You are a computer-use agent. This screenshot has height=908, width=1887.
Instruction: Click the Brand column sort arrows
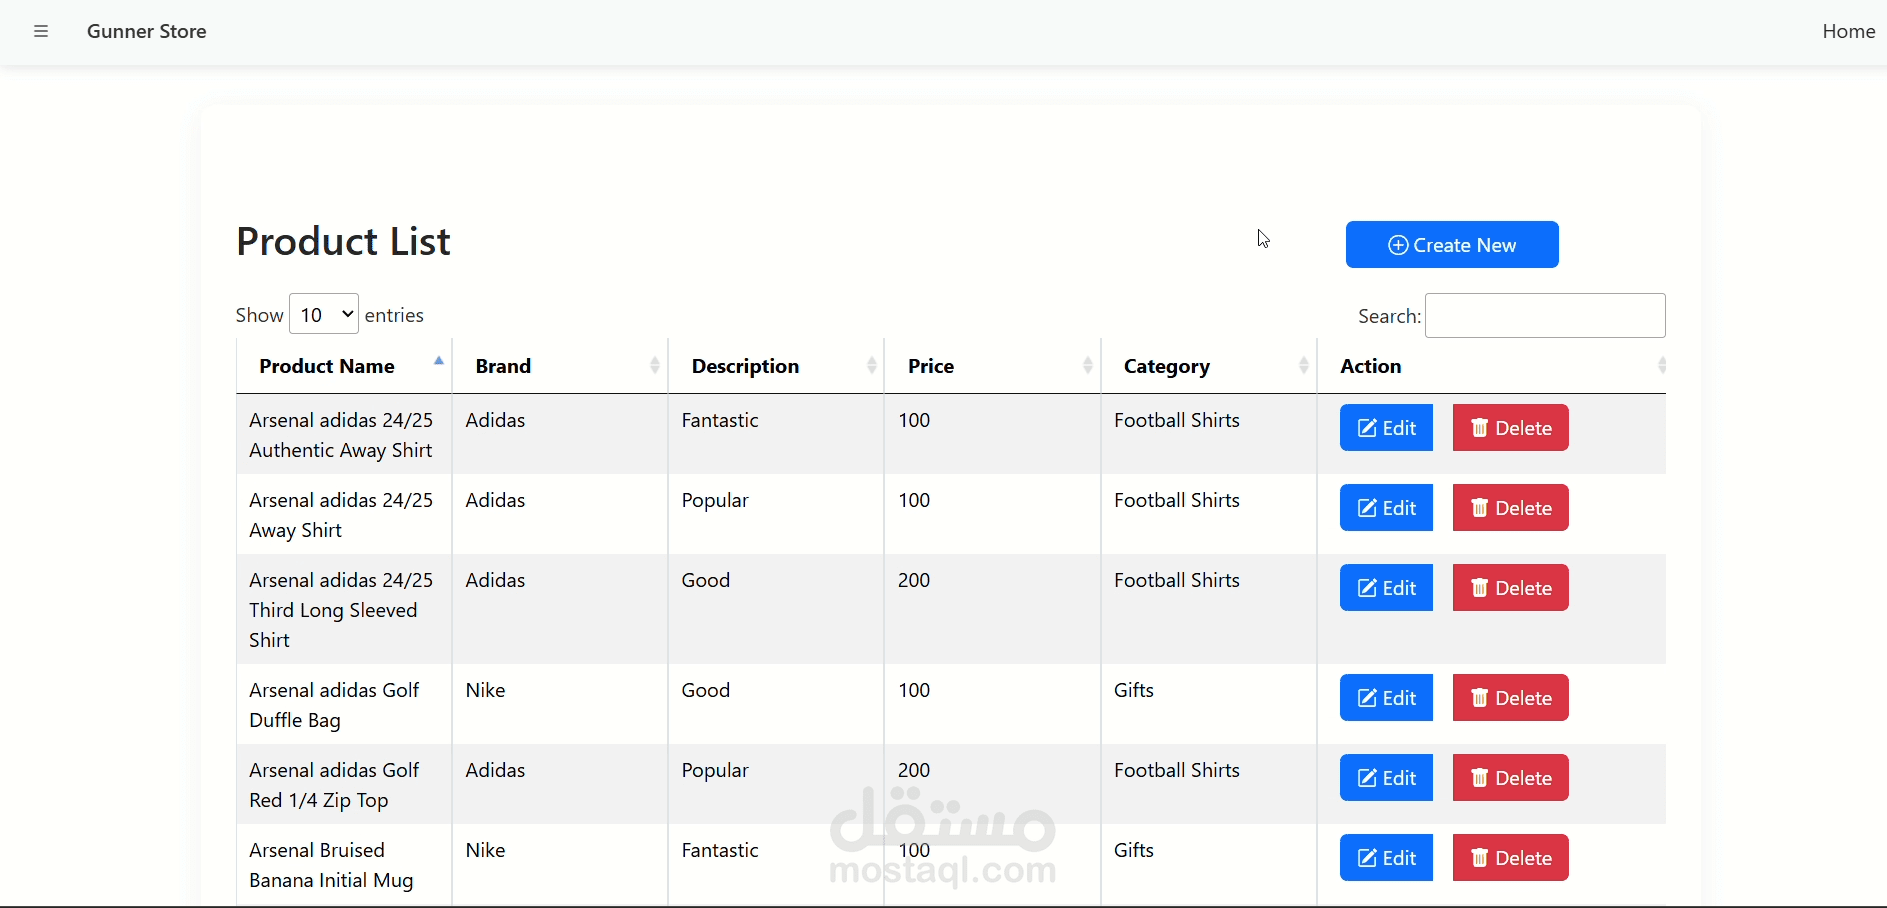point(655,366)
